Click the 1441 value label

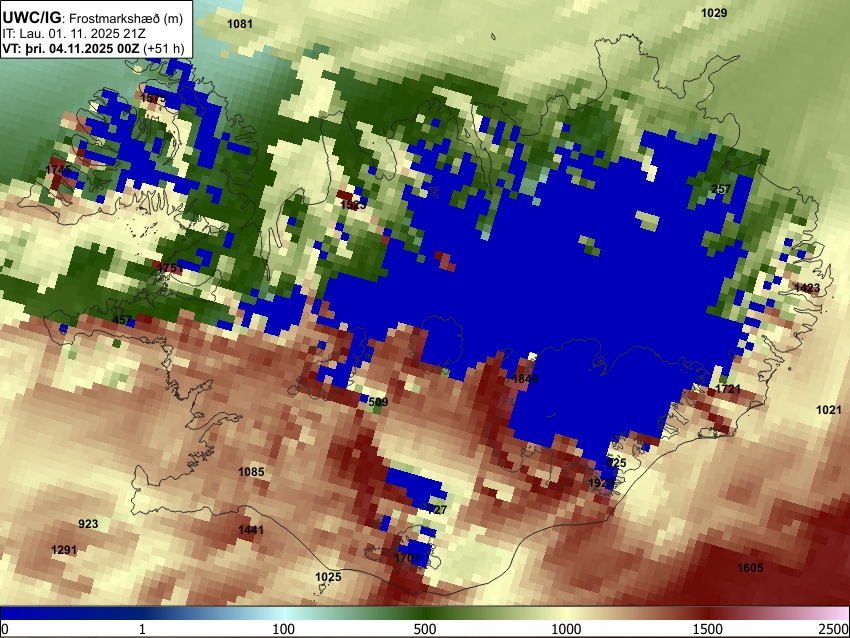pyautogui.click(x=251, y=530)
